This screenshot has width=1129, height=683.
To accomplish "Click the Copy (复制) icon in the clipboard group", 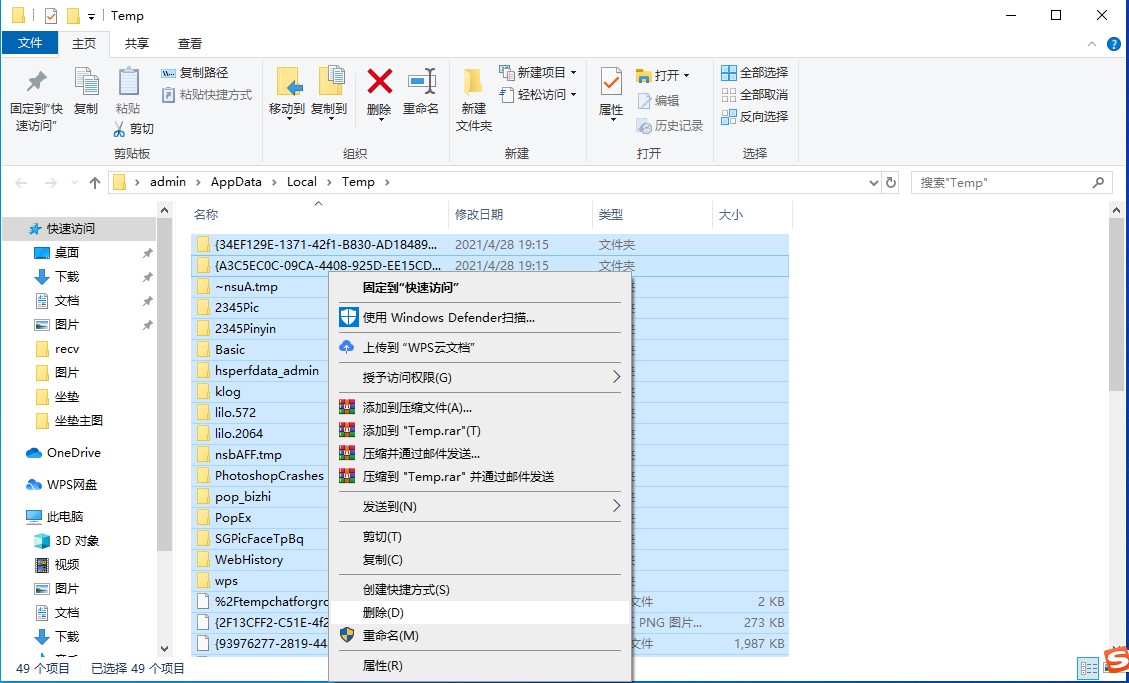I will 86,82.
